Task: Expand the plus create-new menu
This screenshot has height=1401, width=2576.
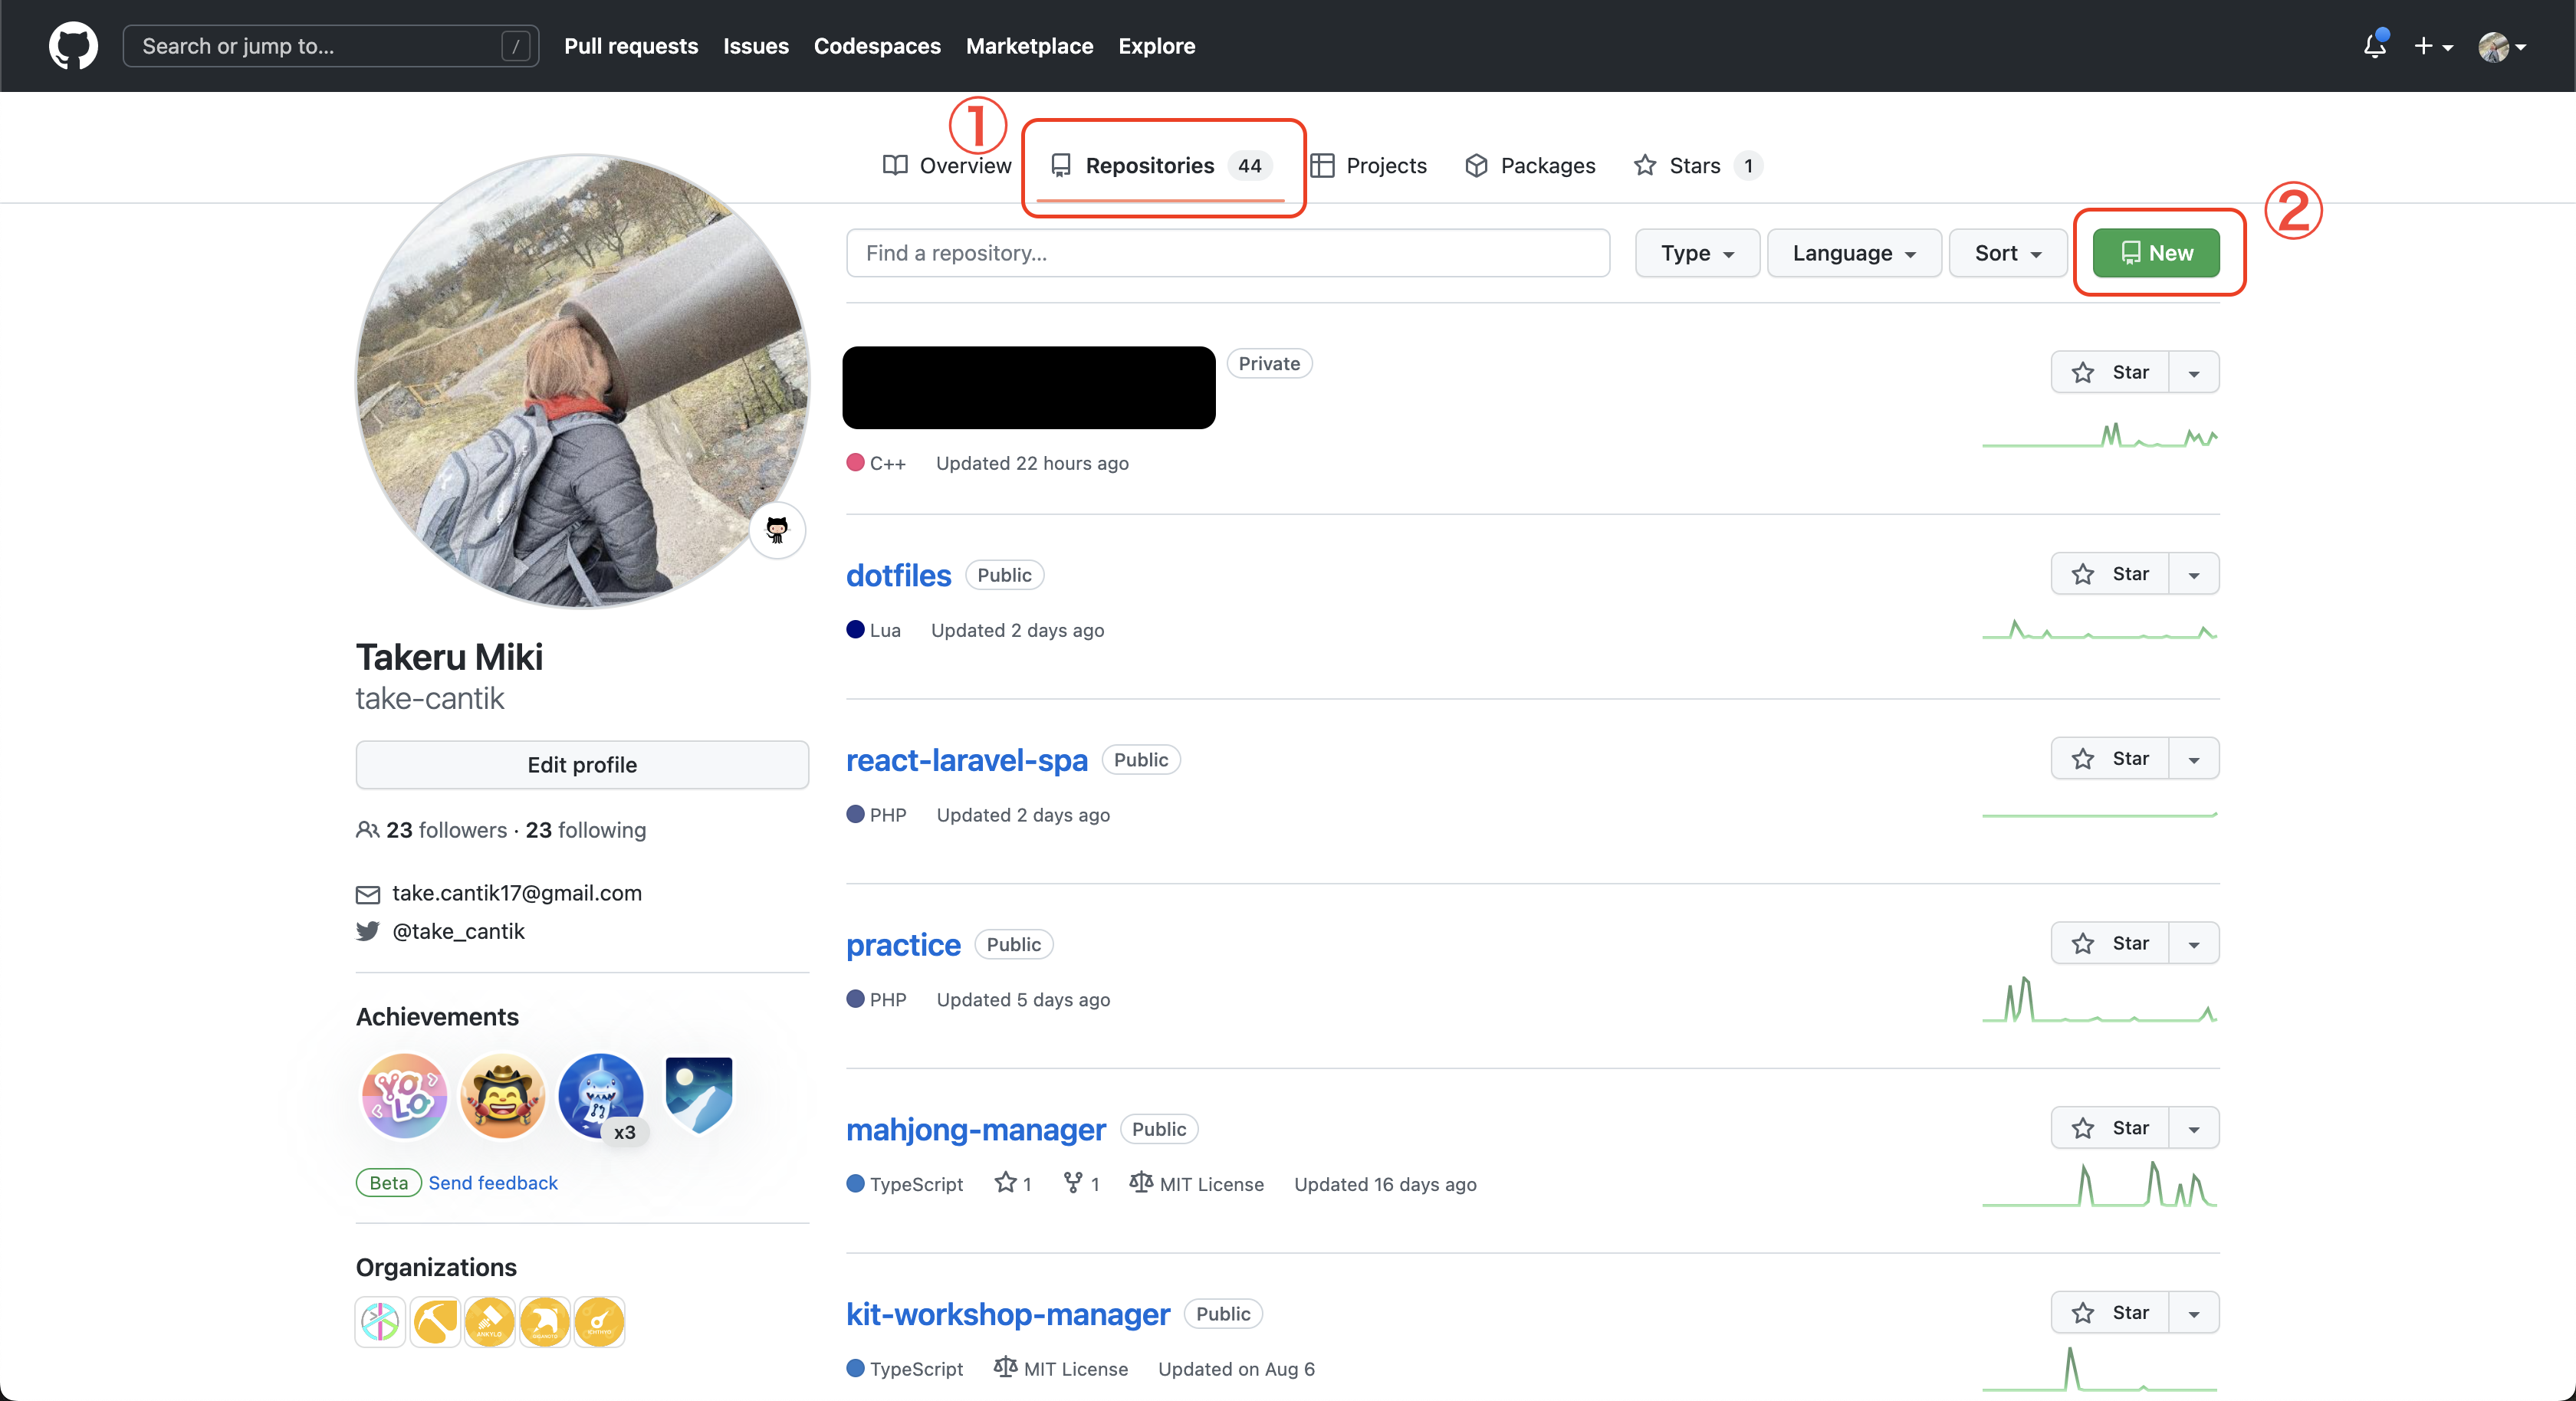Action: [x=2432, y=46]
